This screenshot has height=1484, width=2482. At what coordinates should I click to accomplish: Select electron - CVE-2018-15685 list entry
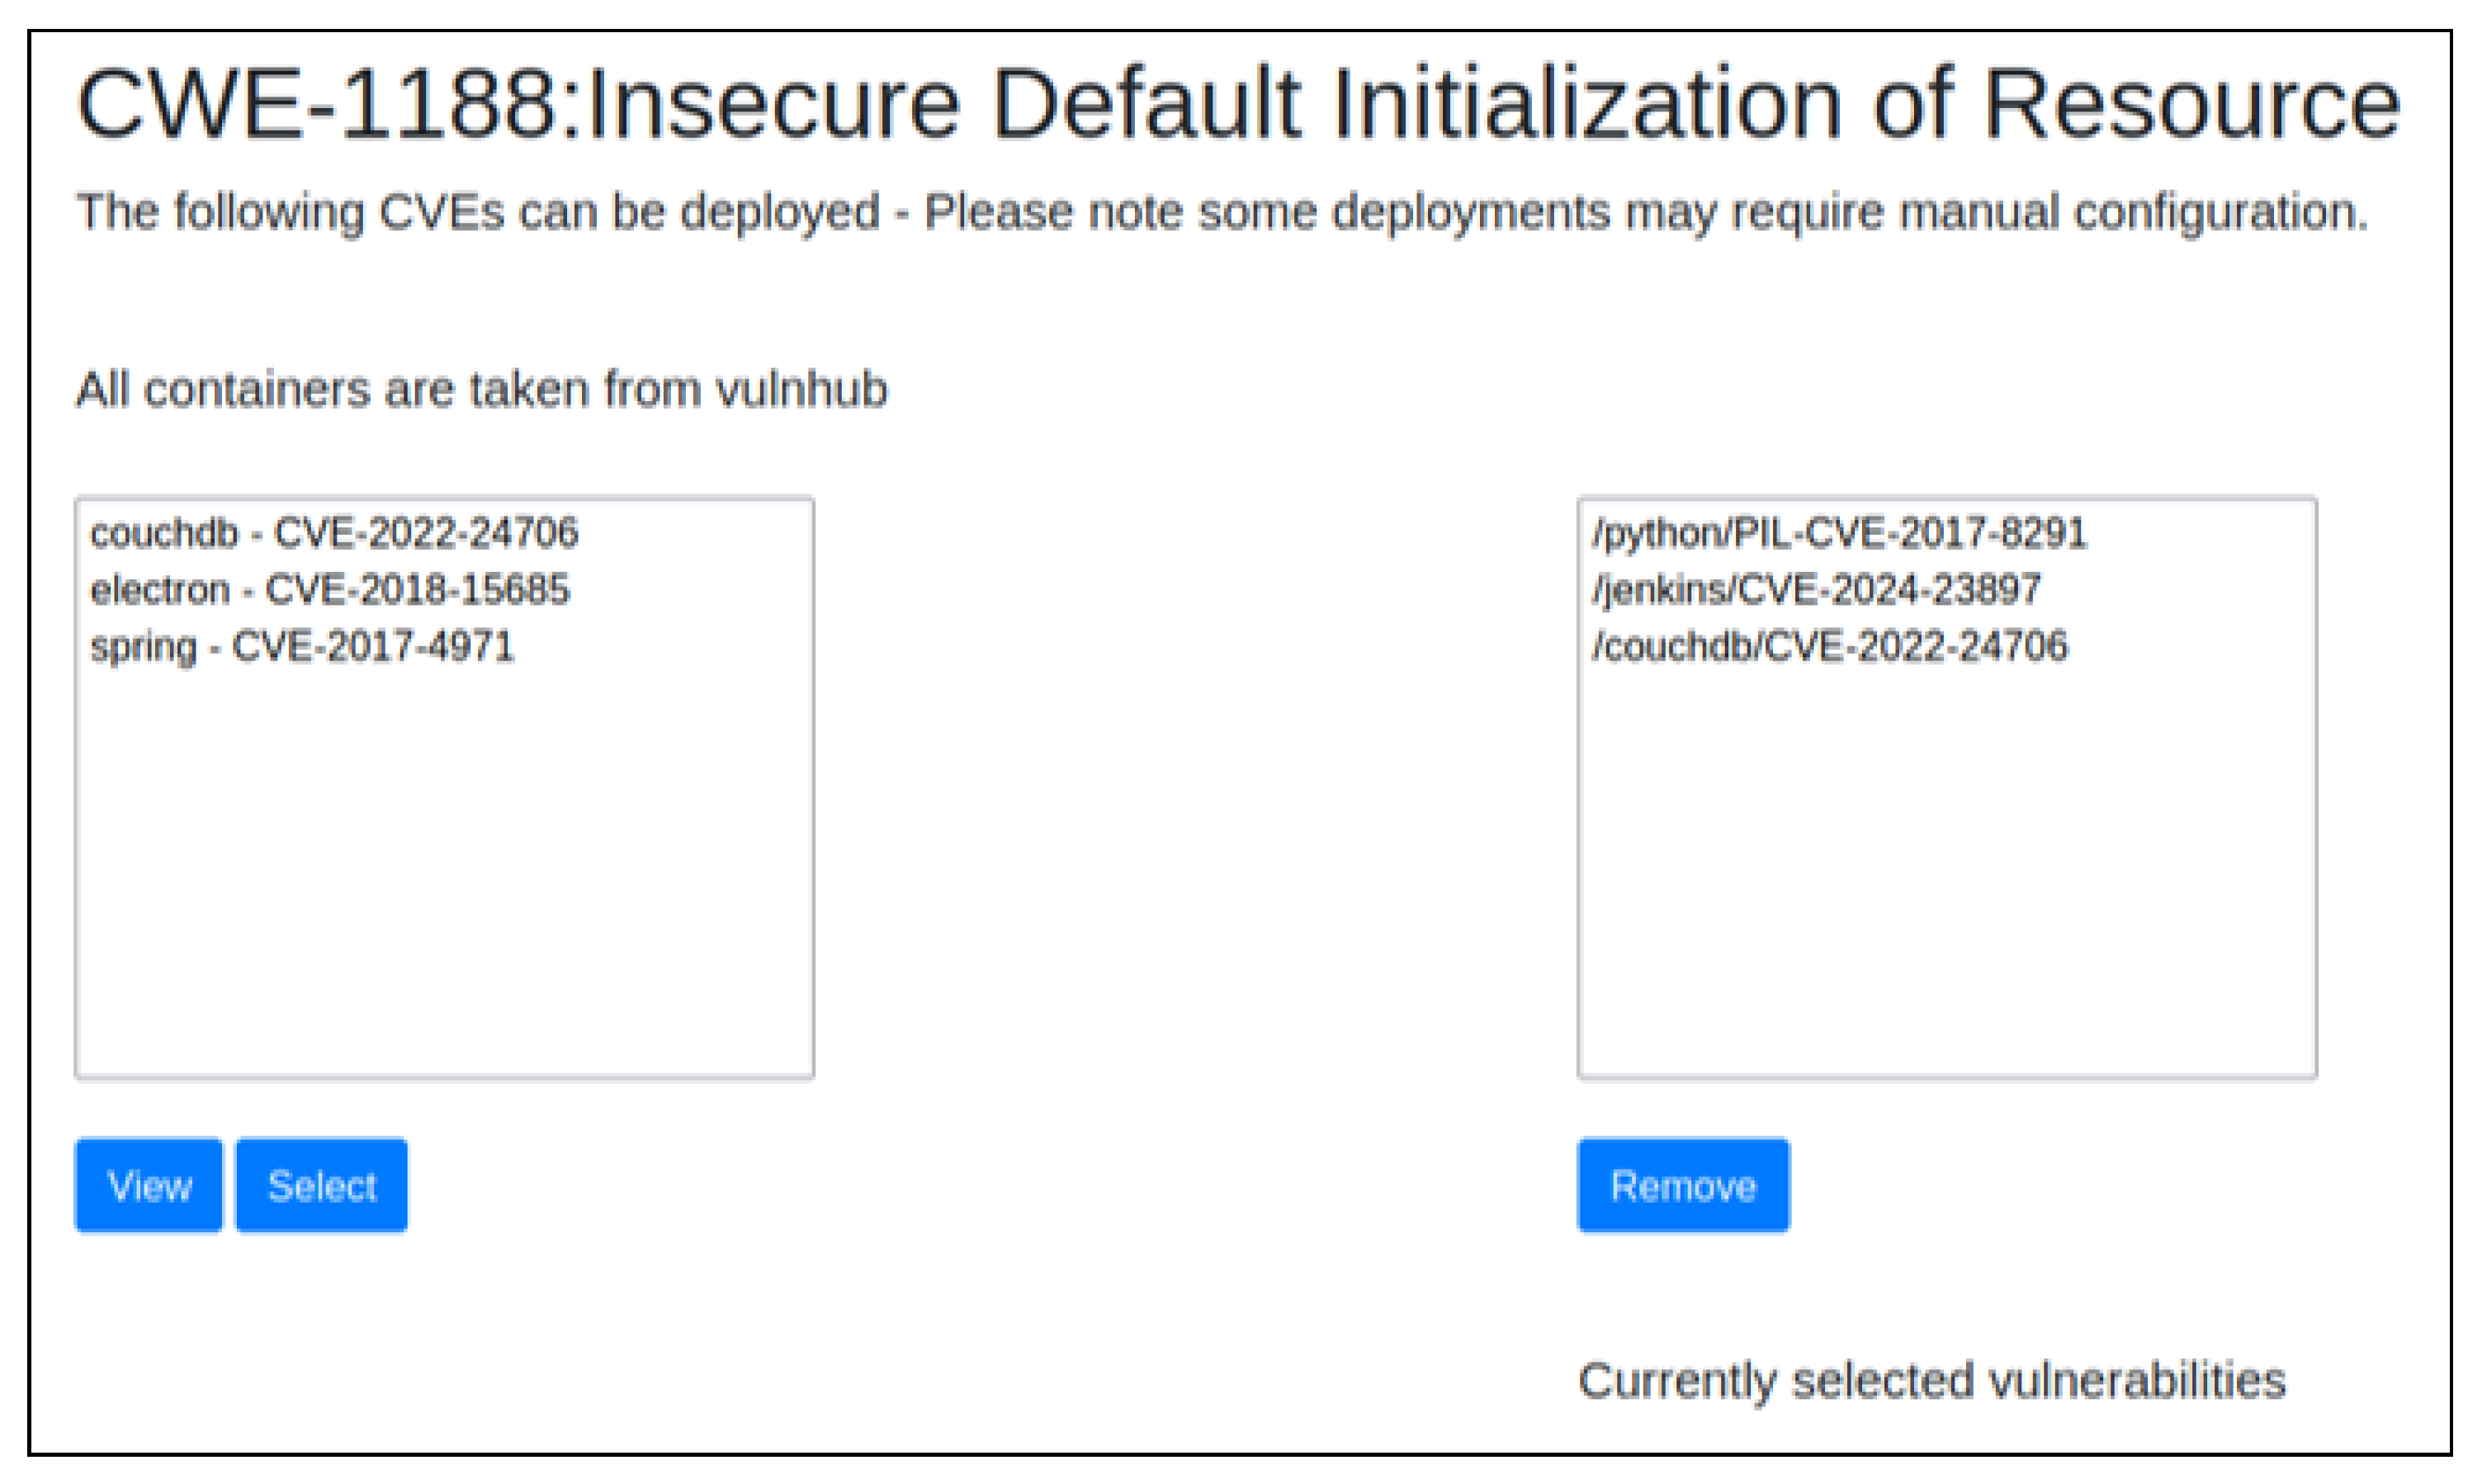(x=330, y=590)
